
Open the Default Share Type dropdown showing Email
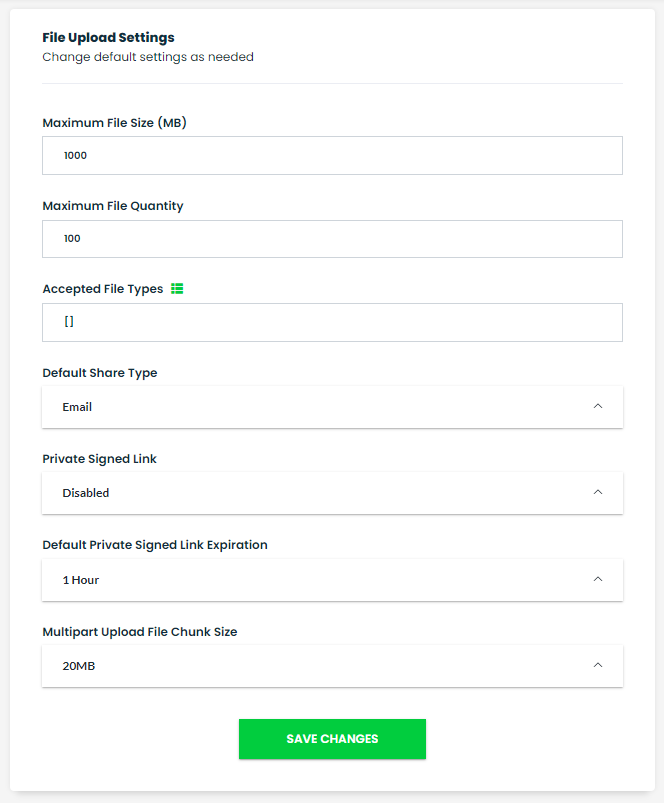(320, 407)
